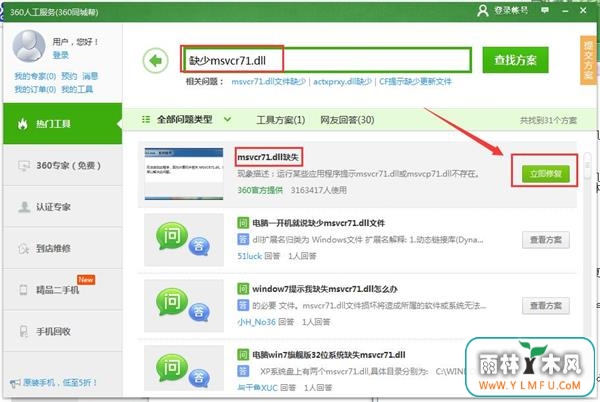Viewport: 600px width, 402px height.
Task: Click the 查找方案 search button
Action: 515,60
